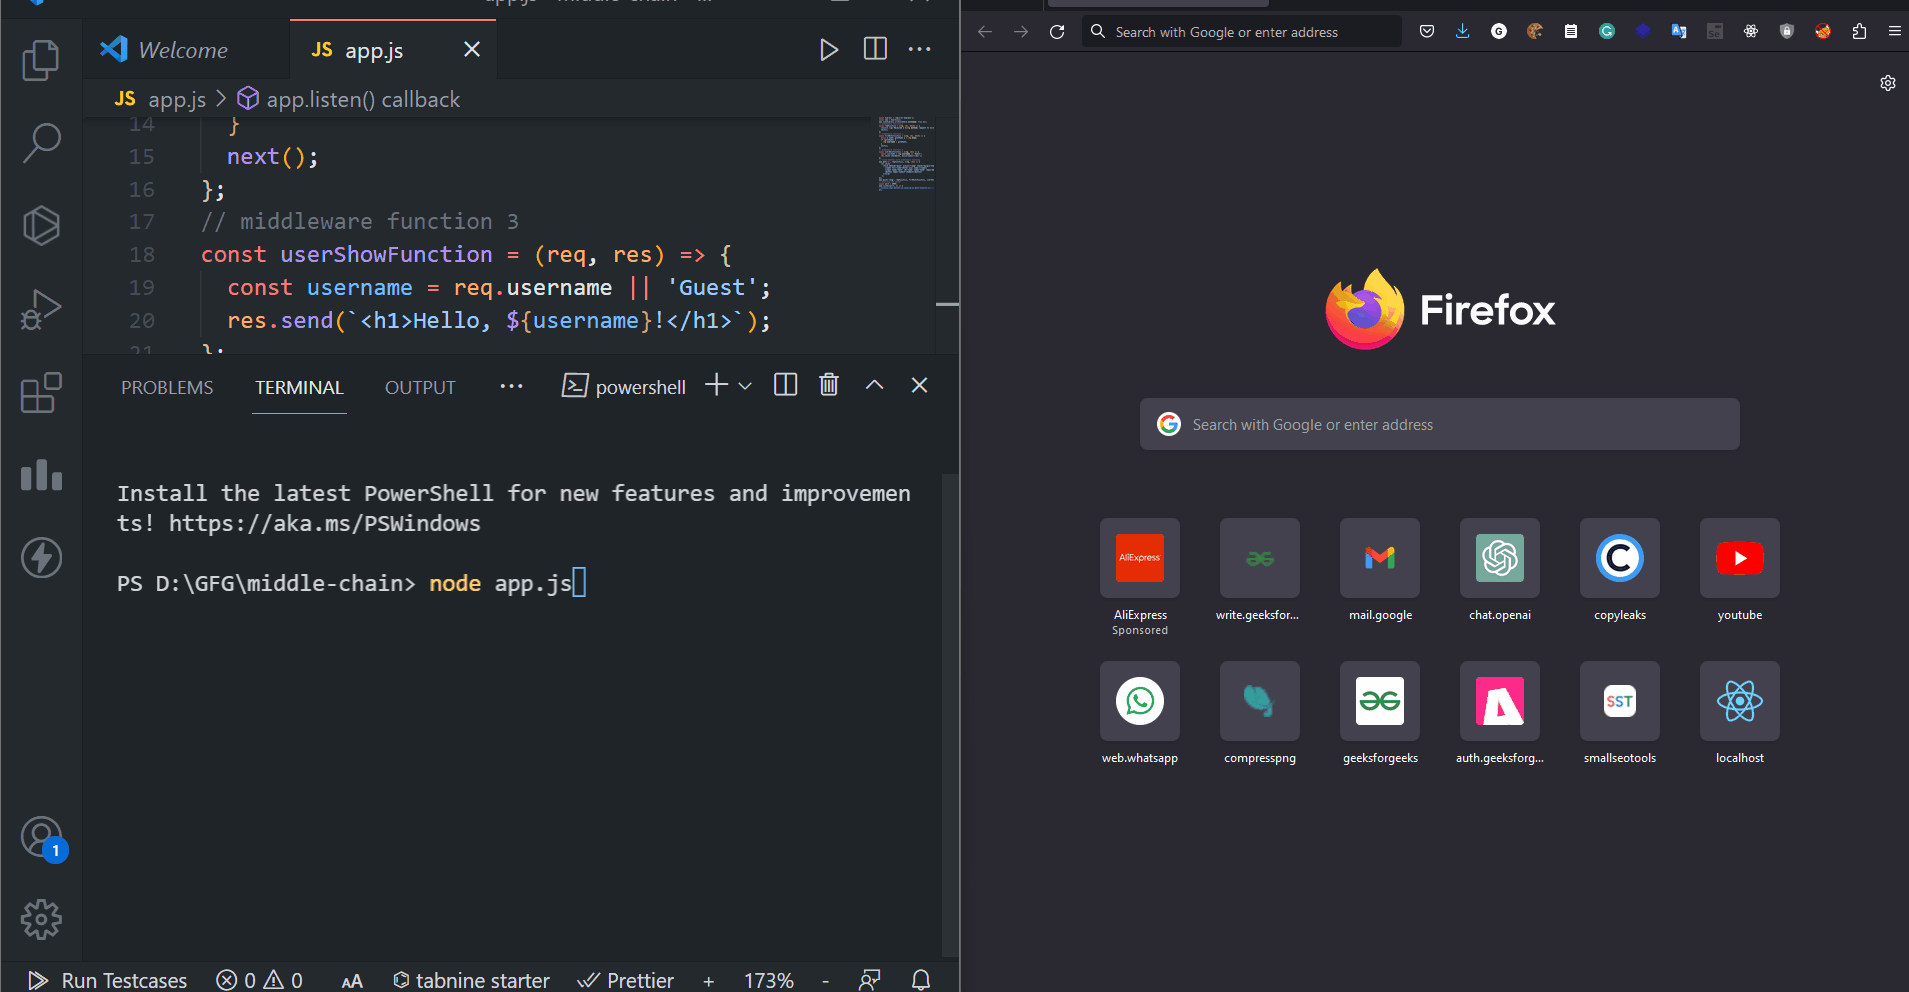Open Firefox application hamburger menu
The height and width of the screenshot is (992, 1909).
pyautogui.click(x=1895, y=31)
